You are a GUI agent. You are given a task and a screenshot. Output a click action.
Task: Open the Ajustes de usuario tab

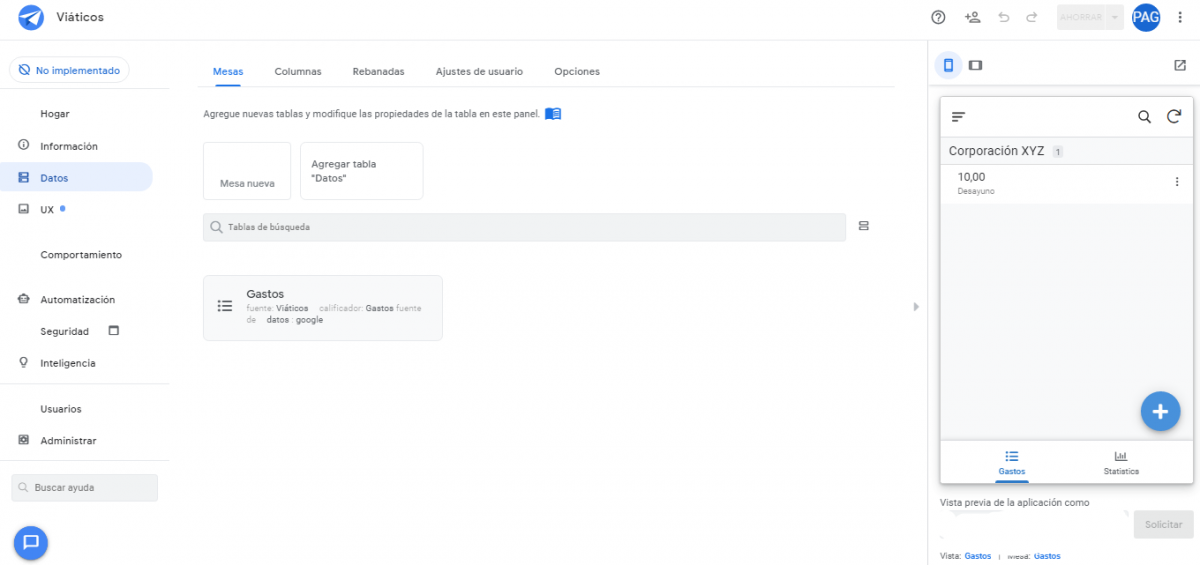(x=479, y=72)
